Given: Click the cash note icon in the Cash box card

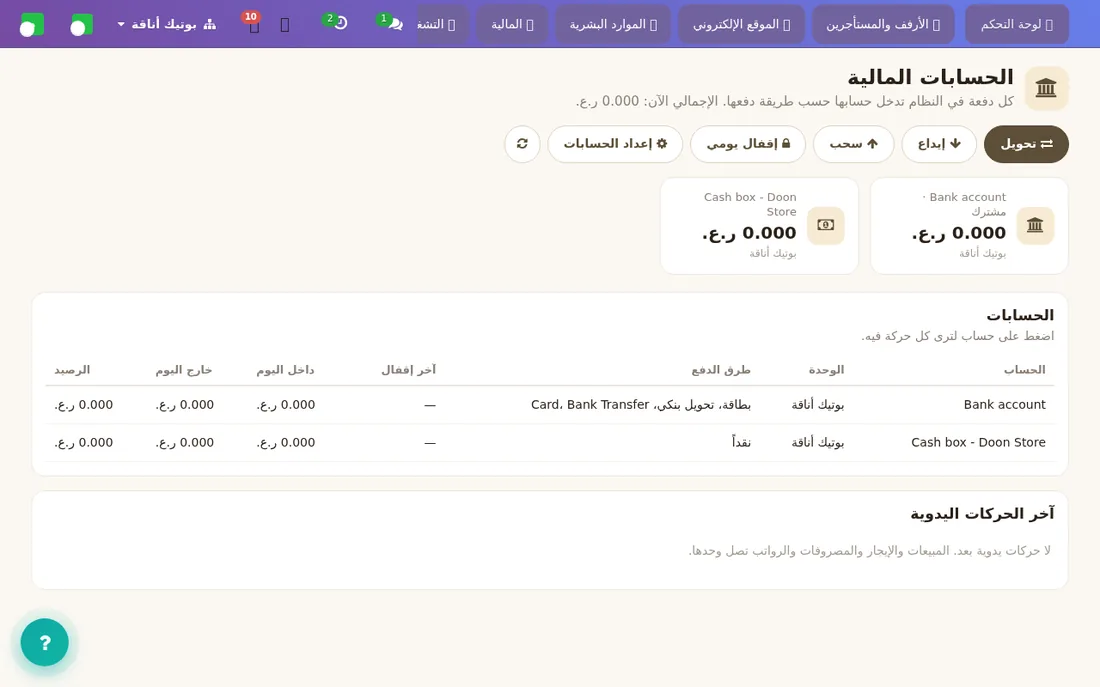Looking at the screenshot, I should coord(826,225).
